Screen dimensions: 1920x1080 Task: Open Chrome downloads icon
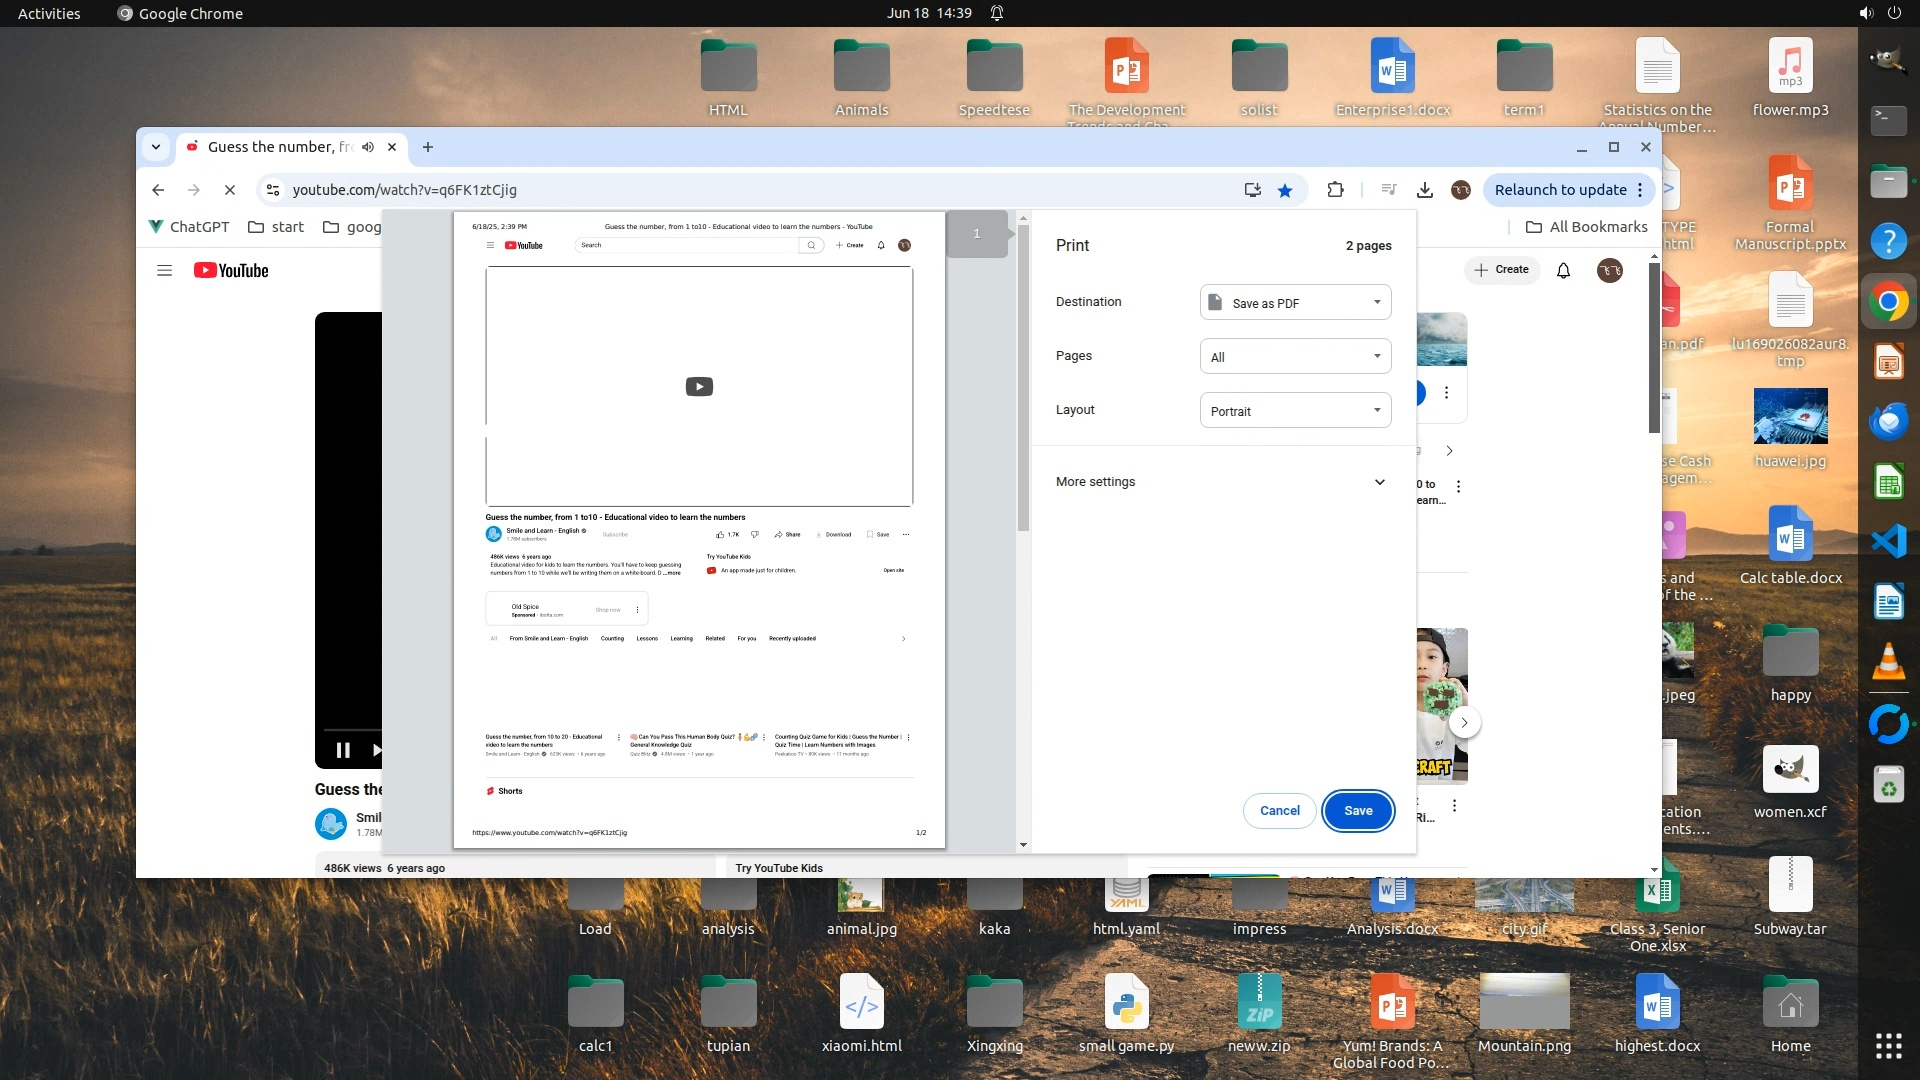click(1425, 190)
